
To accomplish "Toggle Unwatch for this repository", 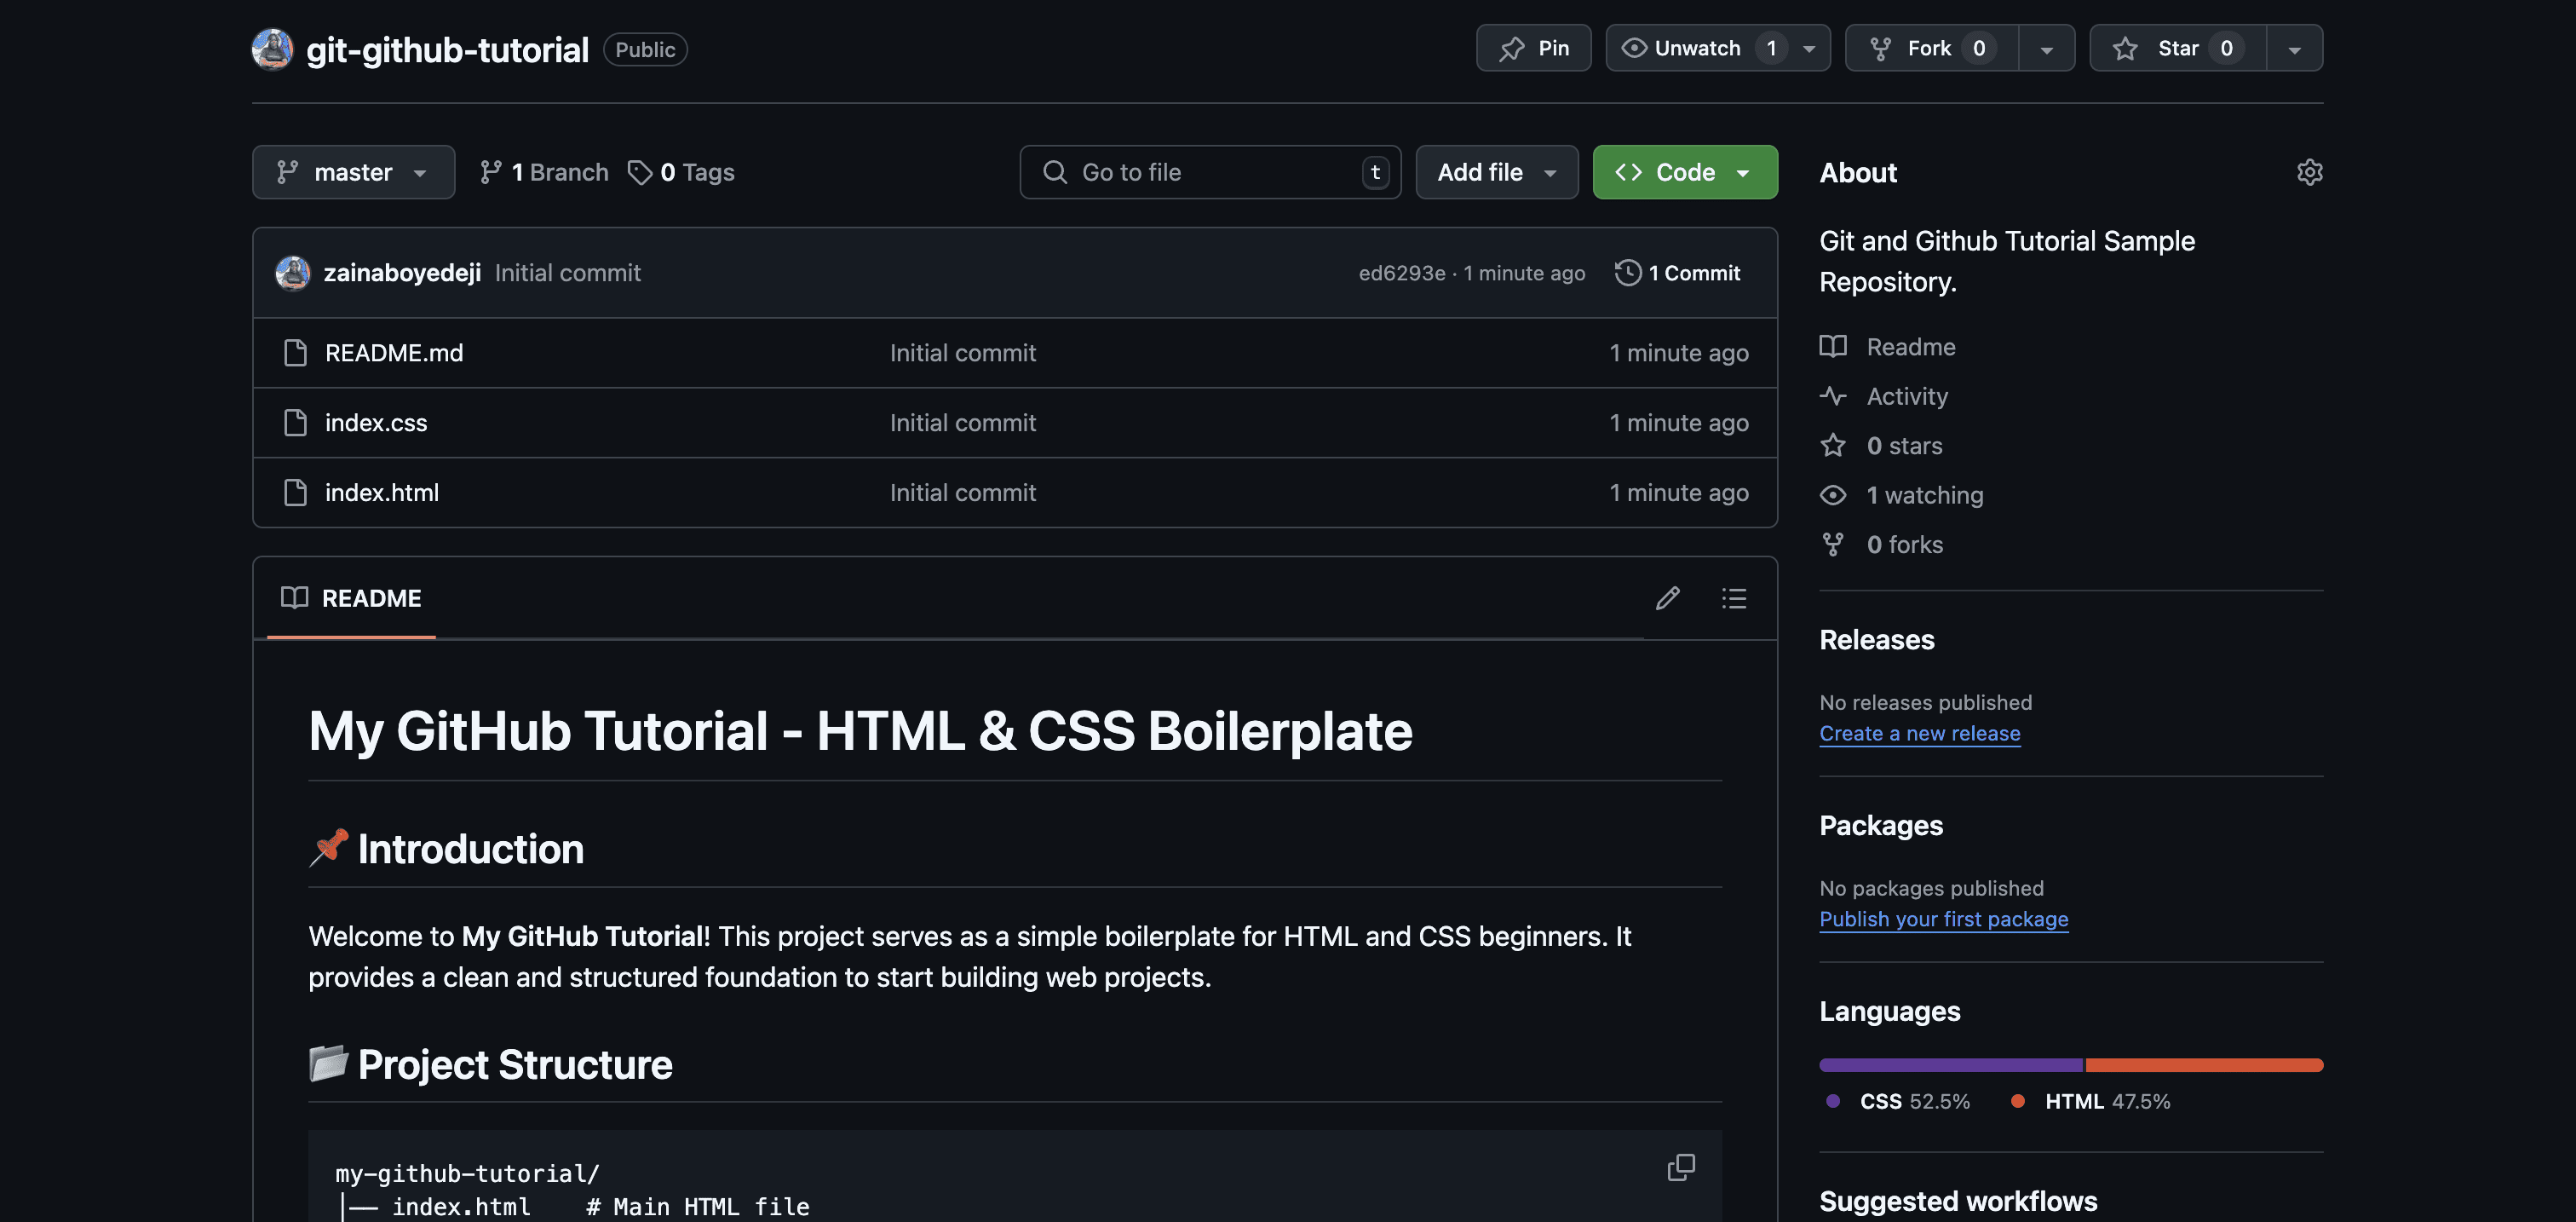I will (x=1697, y=48).
